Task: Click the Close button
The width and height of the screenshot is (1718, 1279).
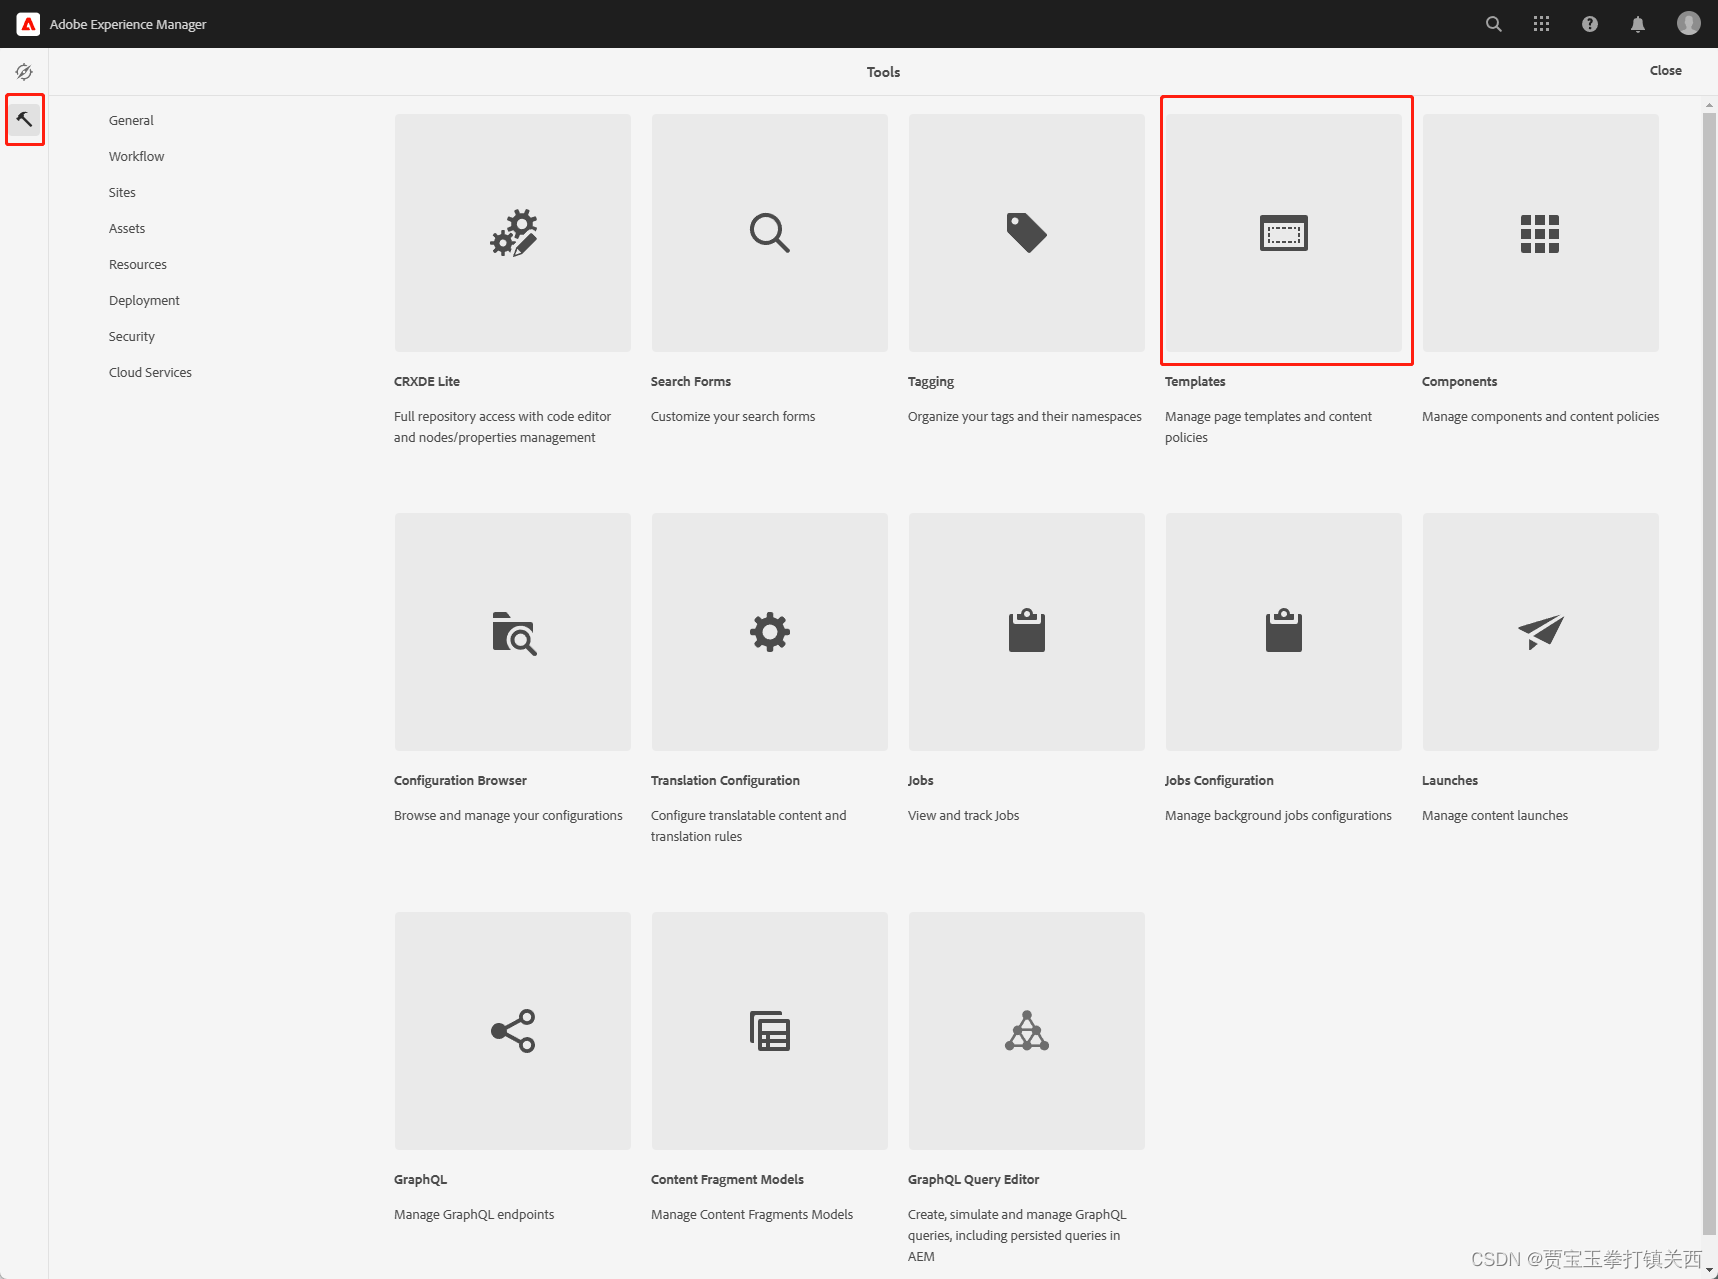Action: [x=1665, y=71]
